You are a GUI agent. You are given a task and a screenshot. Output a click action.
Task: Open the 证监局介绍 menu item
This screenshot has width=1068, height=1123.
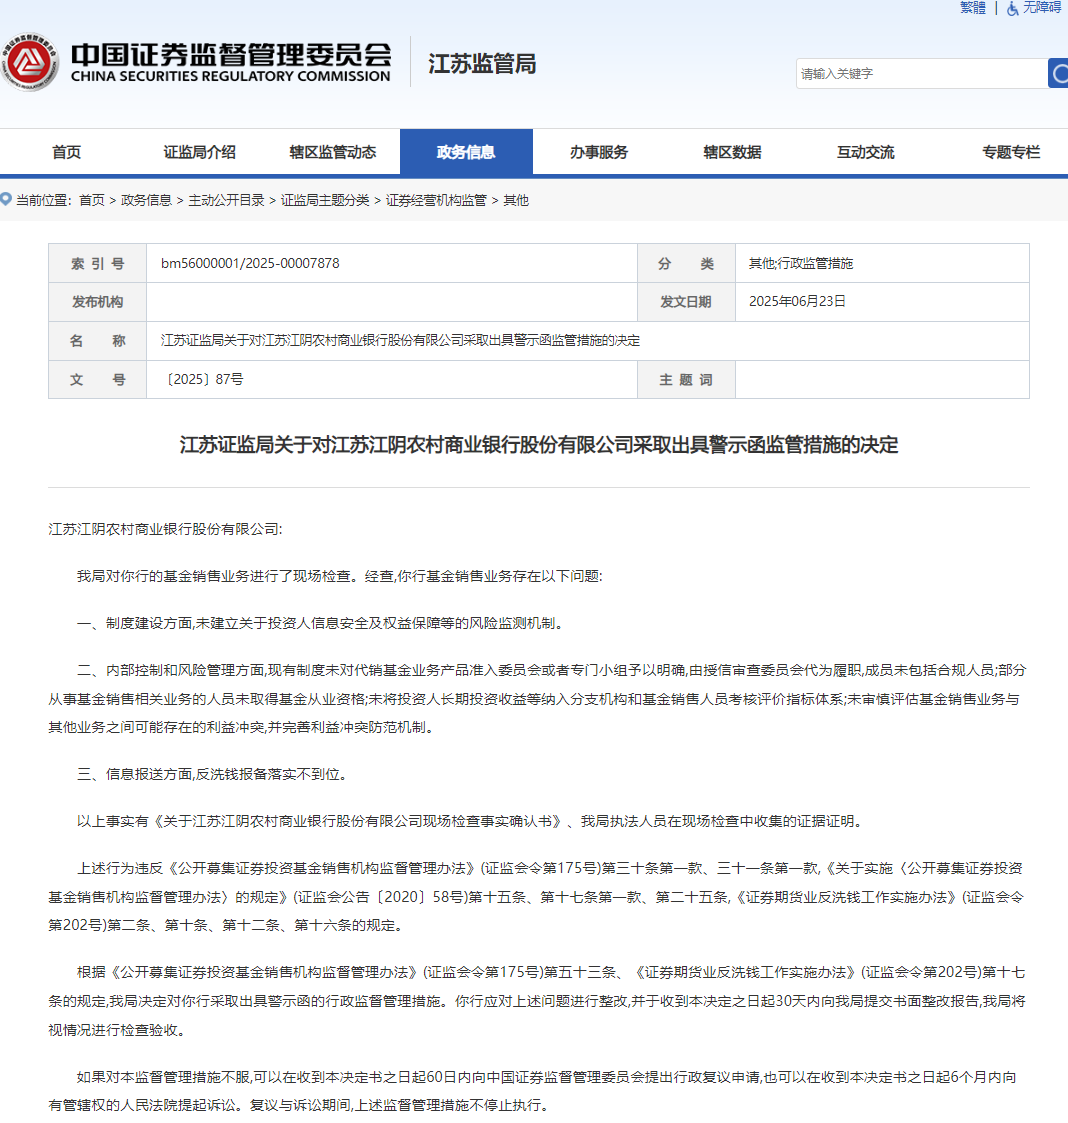click(x=200, y=152)
